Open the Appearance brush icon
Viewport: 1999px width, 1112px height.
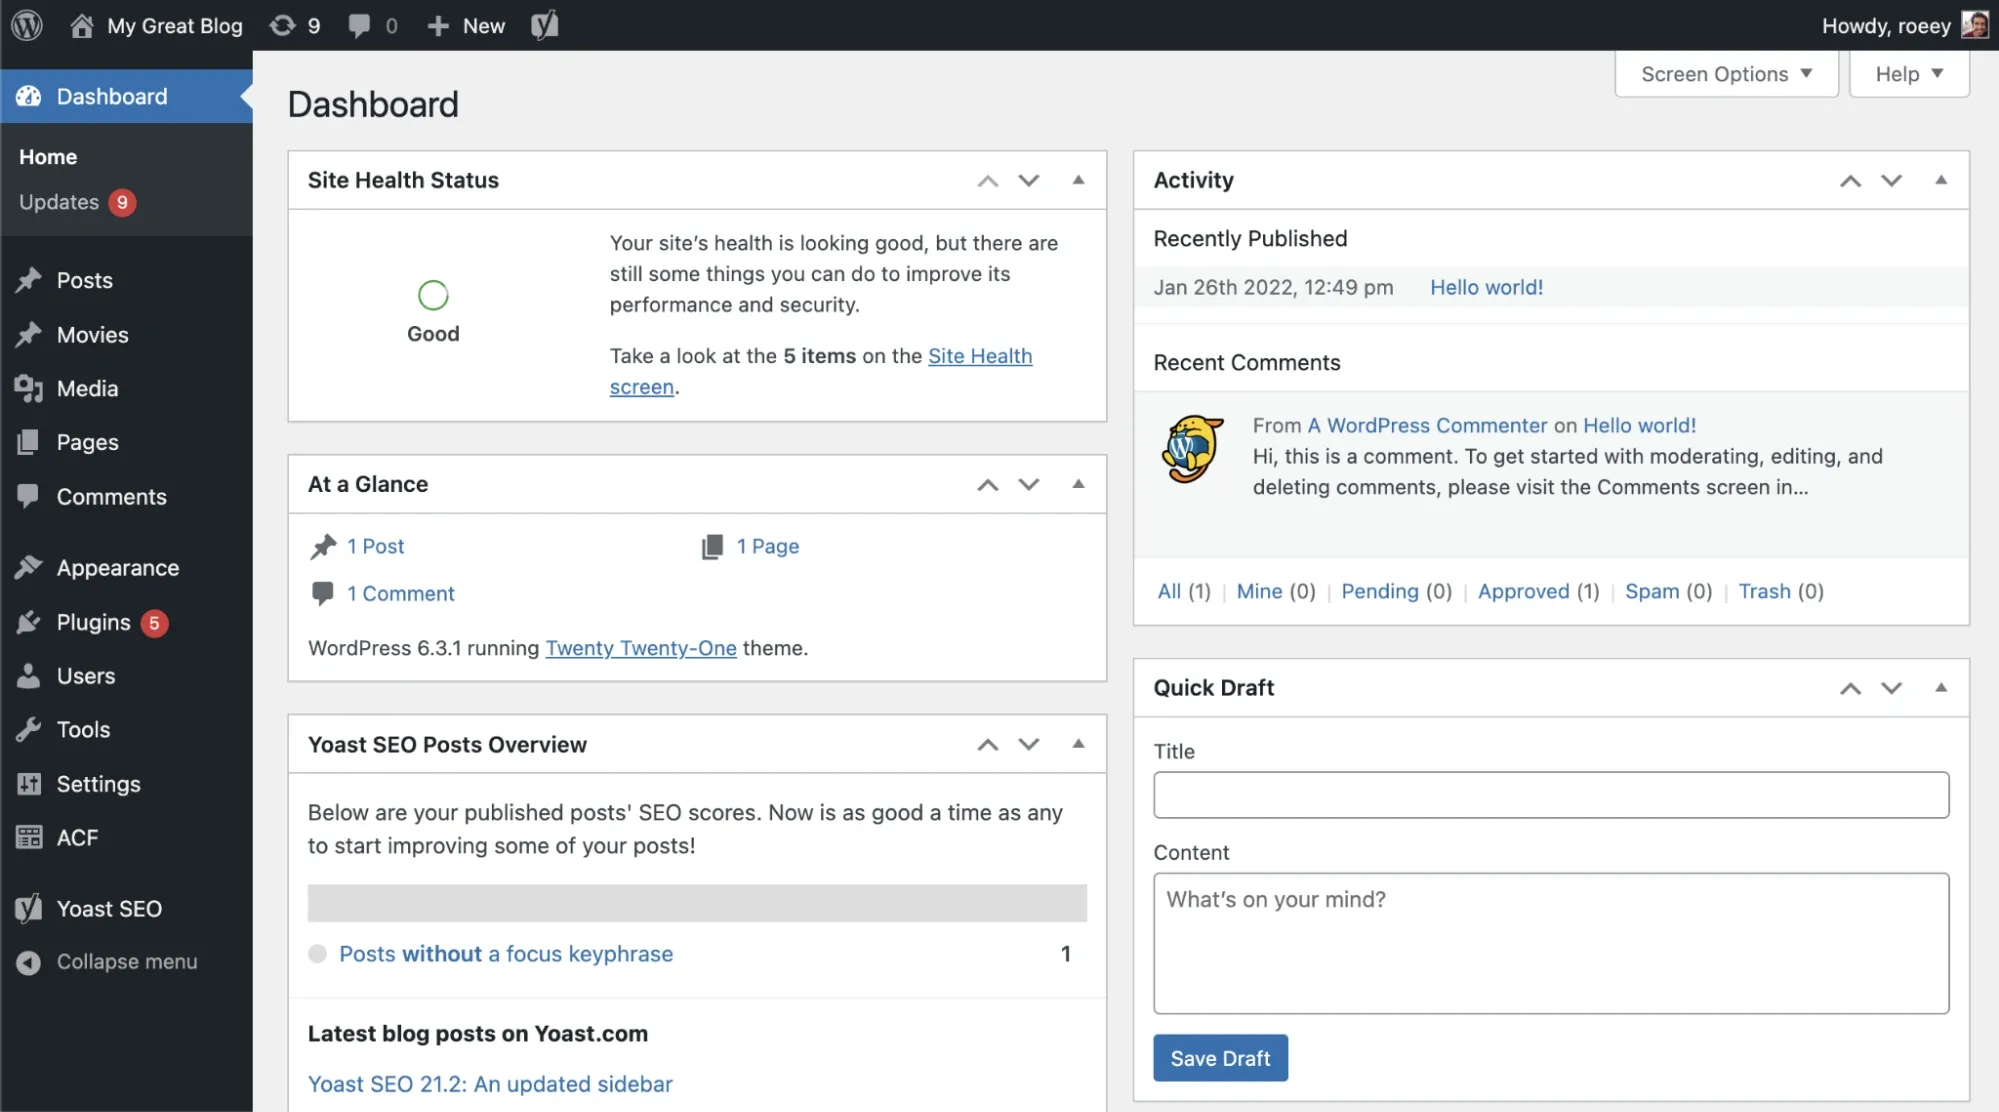(27, 567)
